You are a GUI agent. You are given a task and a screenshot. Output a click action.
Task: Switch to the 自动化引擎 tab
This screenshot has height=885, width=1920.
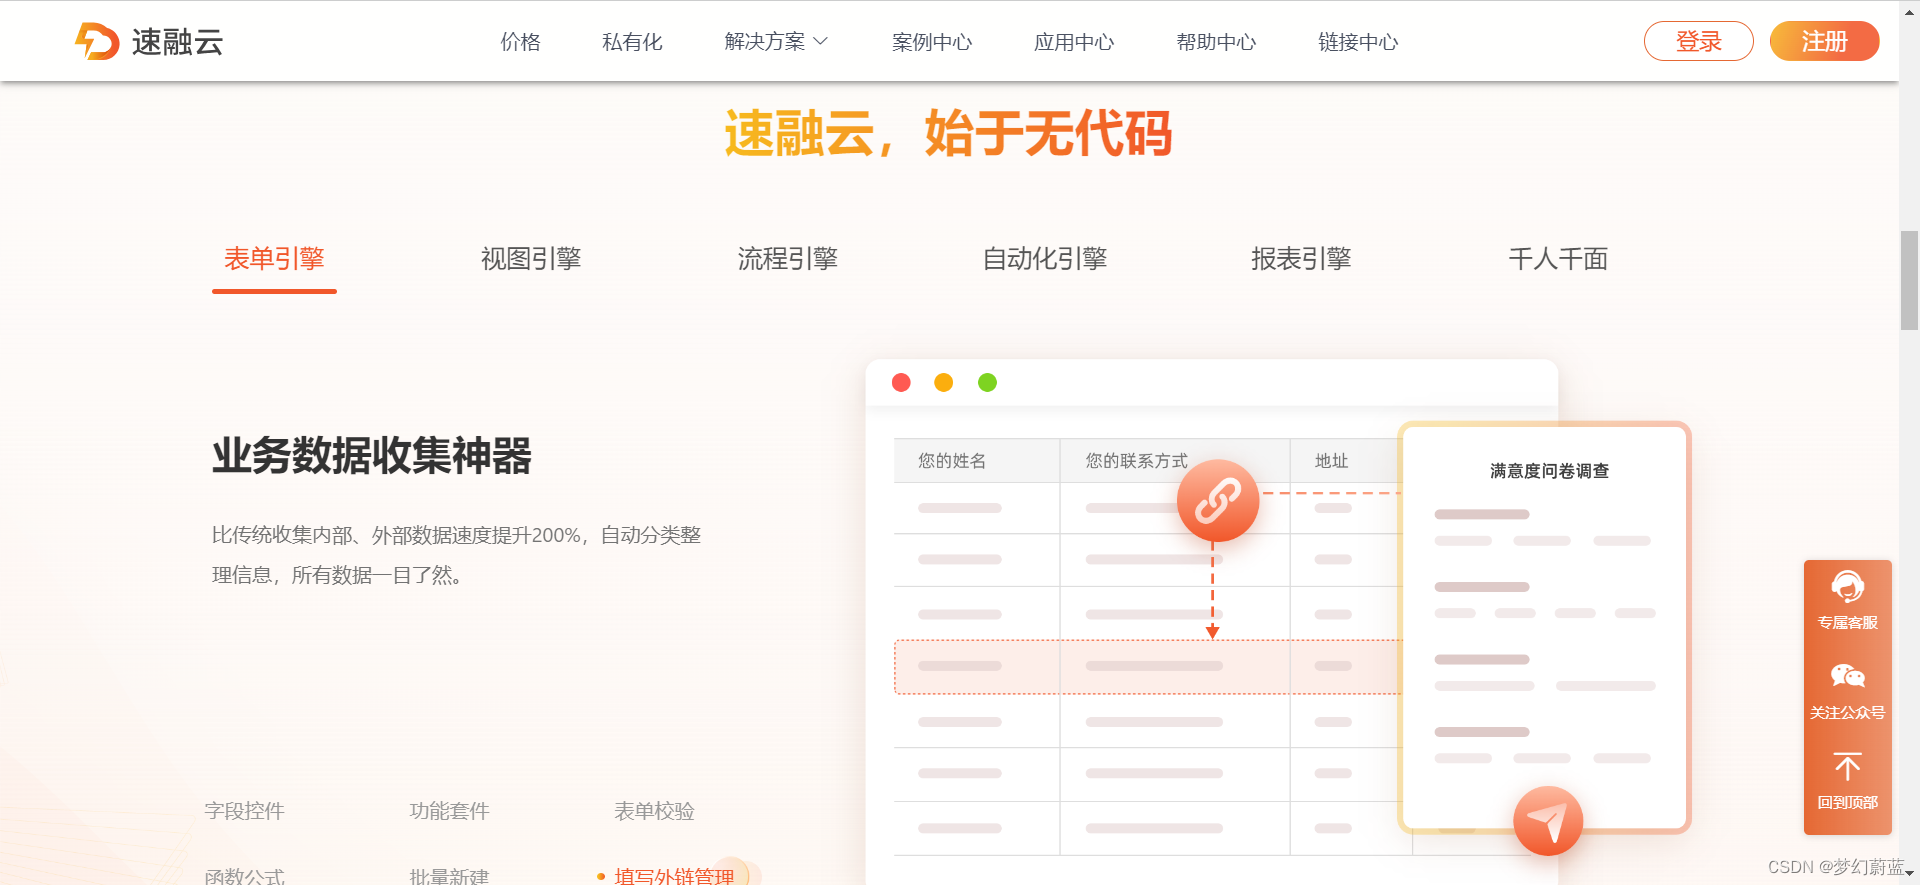(1045, 259)
